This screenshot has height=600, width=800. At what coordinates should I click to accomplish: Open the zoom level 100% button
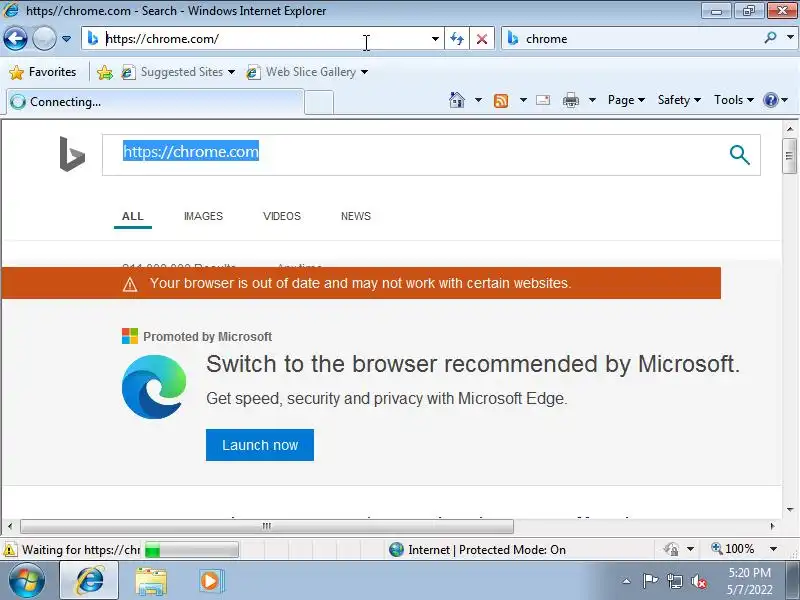732,549
